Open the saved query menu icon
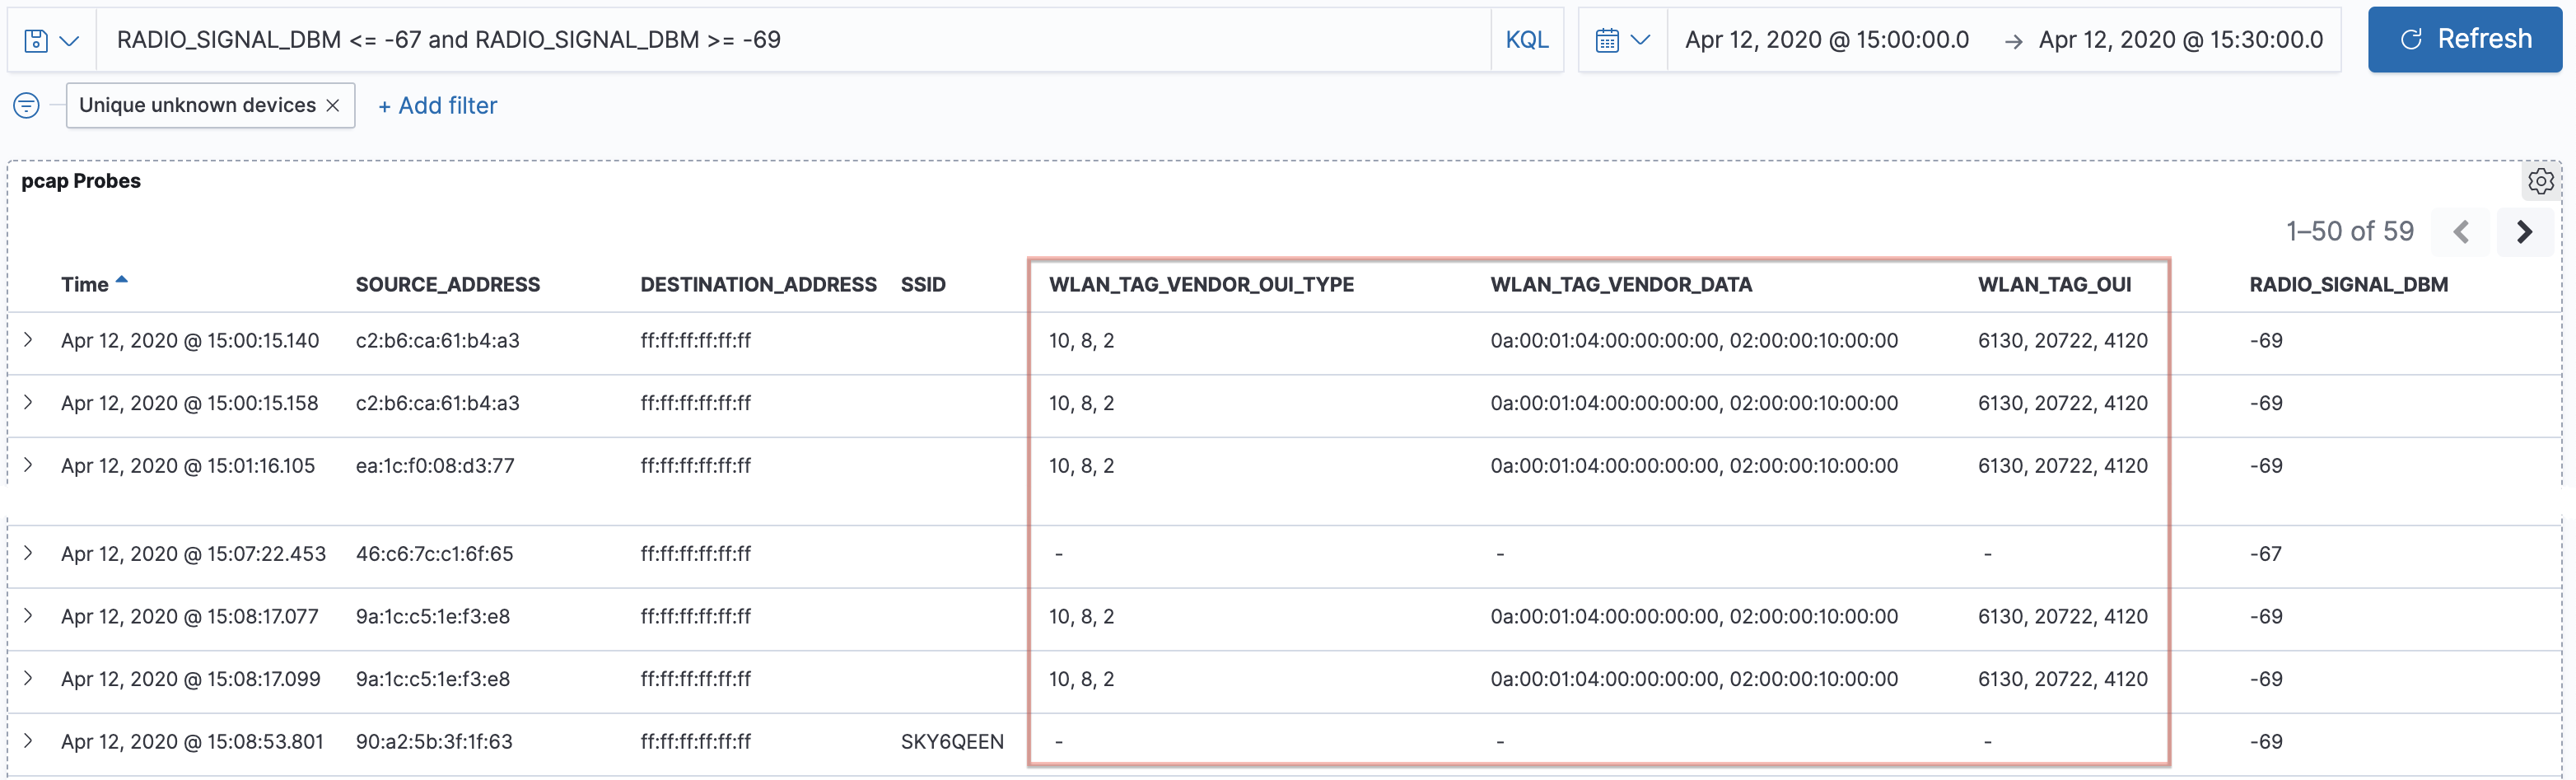The width and height of the screenshot is (2576, 780). coord(51,40)
